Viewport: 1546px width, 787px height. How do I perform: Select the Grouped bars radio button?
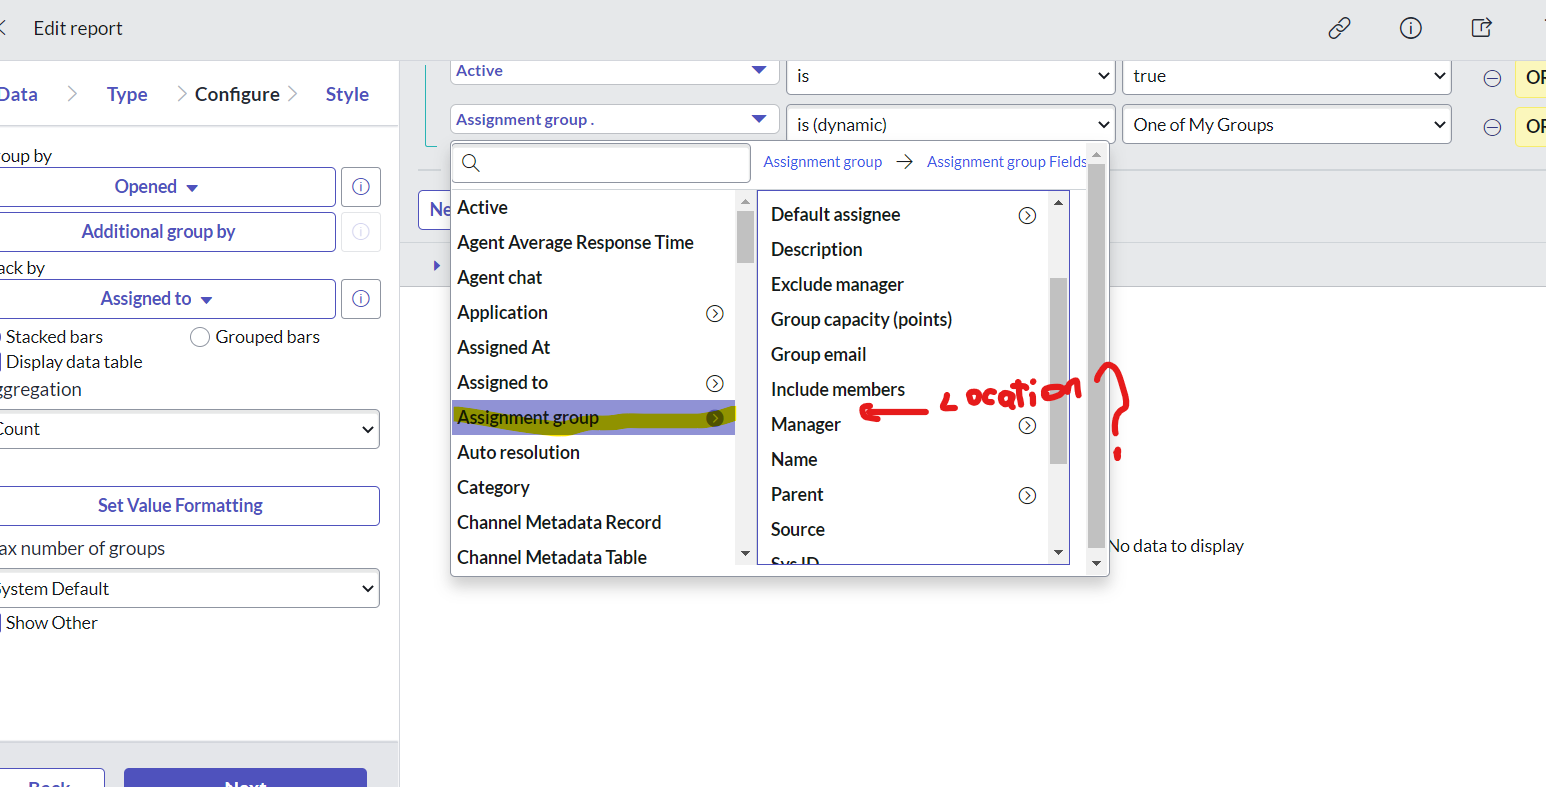(200, 337)
